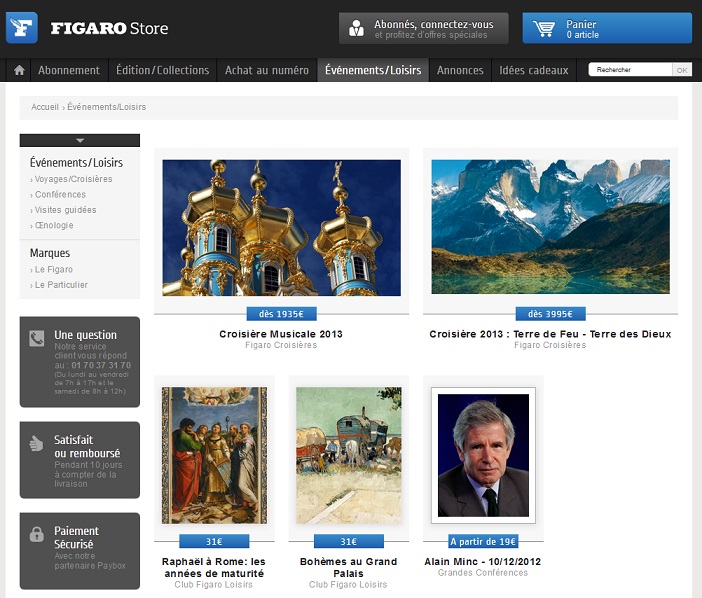Viewport: 702px width, 598px height.
Task: Click phone number 01 70 37 31 70
Action: tap(101, 365)
